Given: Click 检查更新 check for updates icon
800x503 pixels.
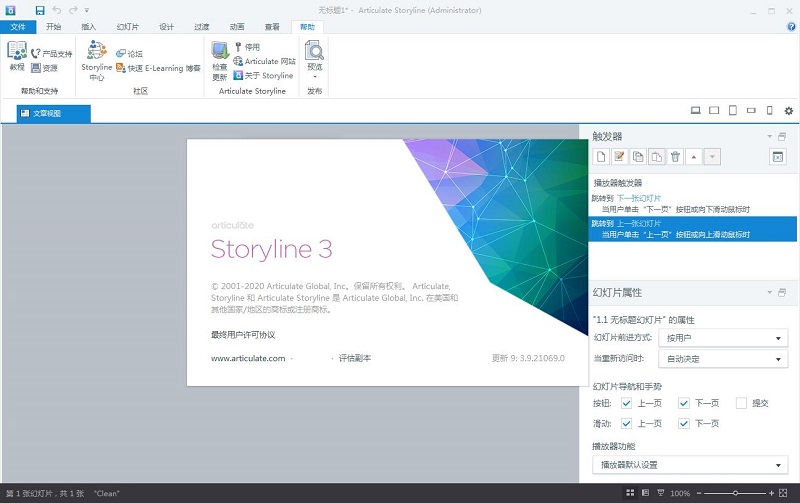Looking at the screenshot, I should (x=219, y=60).
